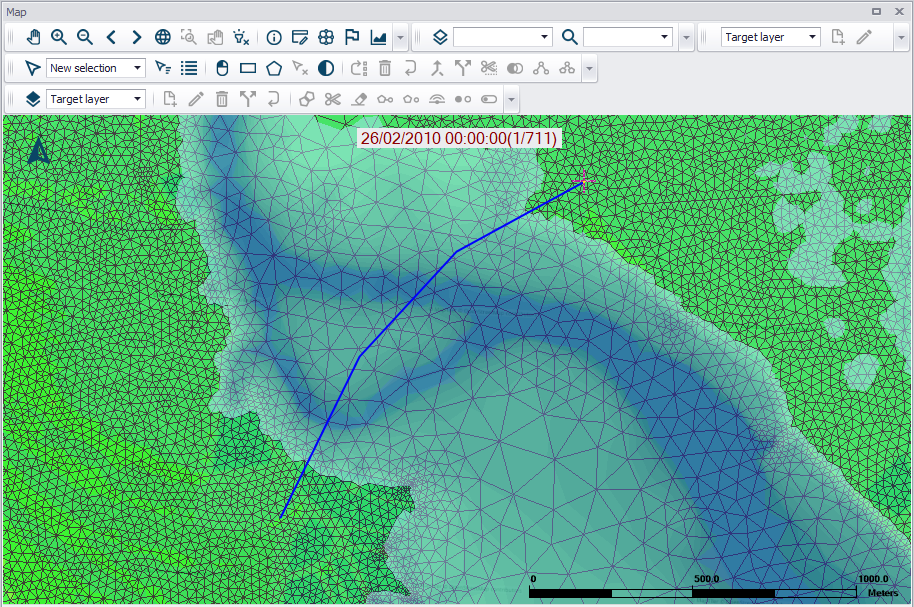Click the merge arrows icon
Image resolution: width=914 pixels, height=607 pixels.
(x=437, y=68)
